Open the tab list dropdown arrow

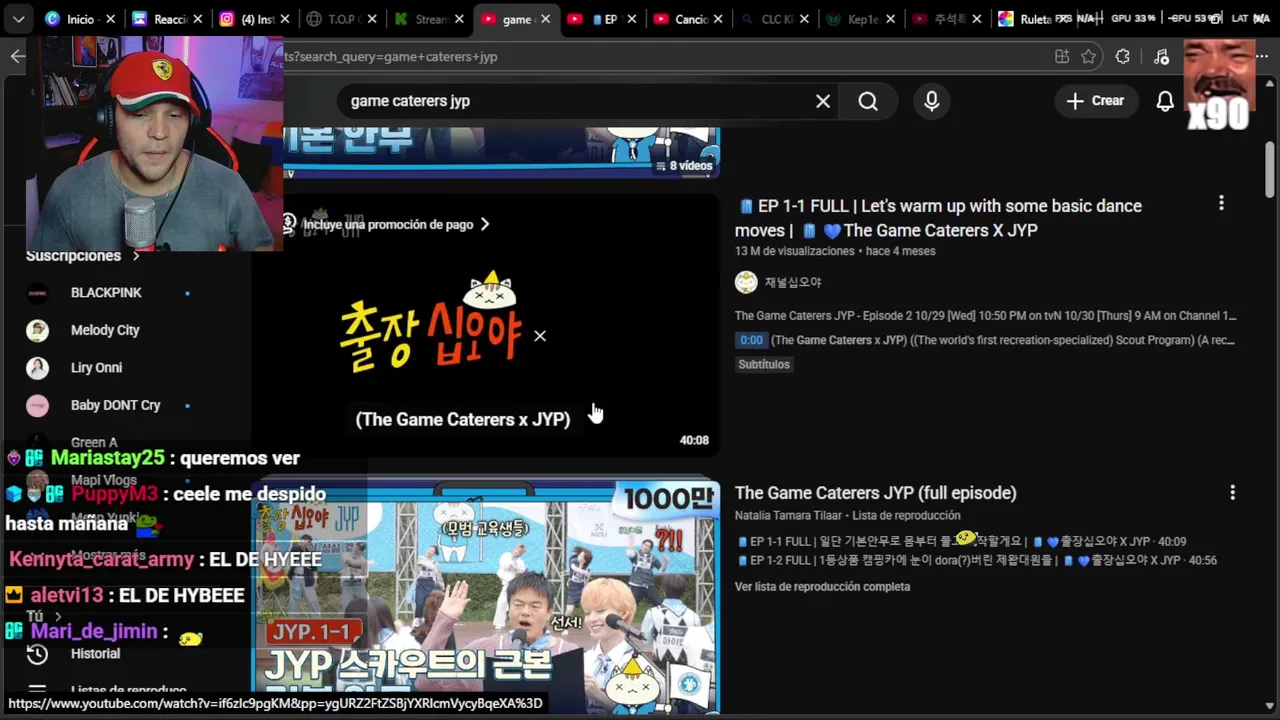18,19
